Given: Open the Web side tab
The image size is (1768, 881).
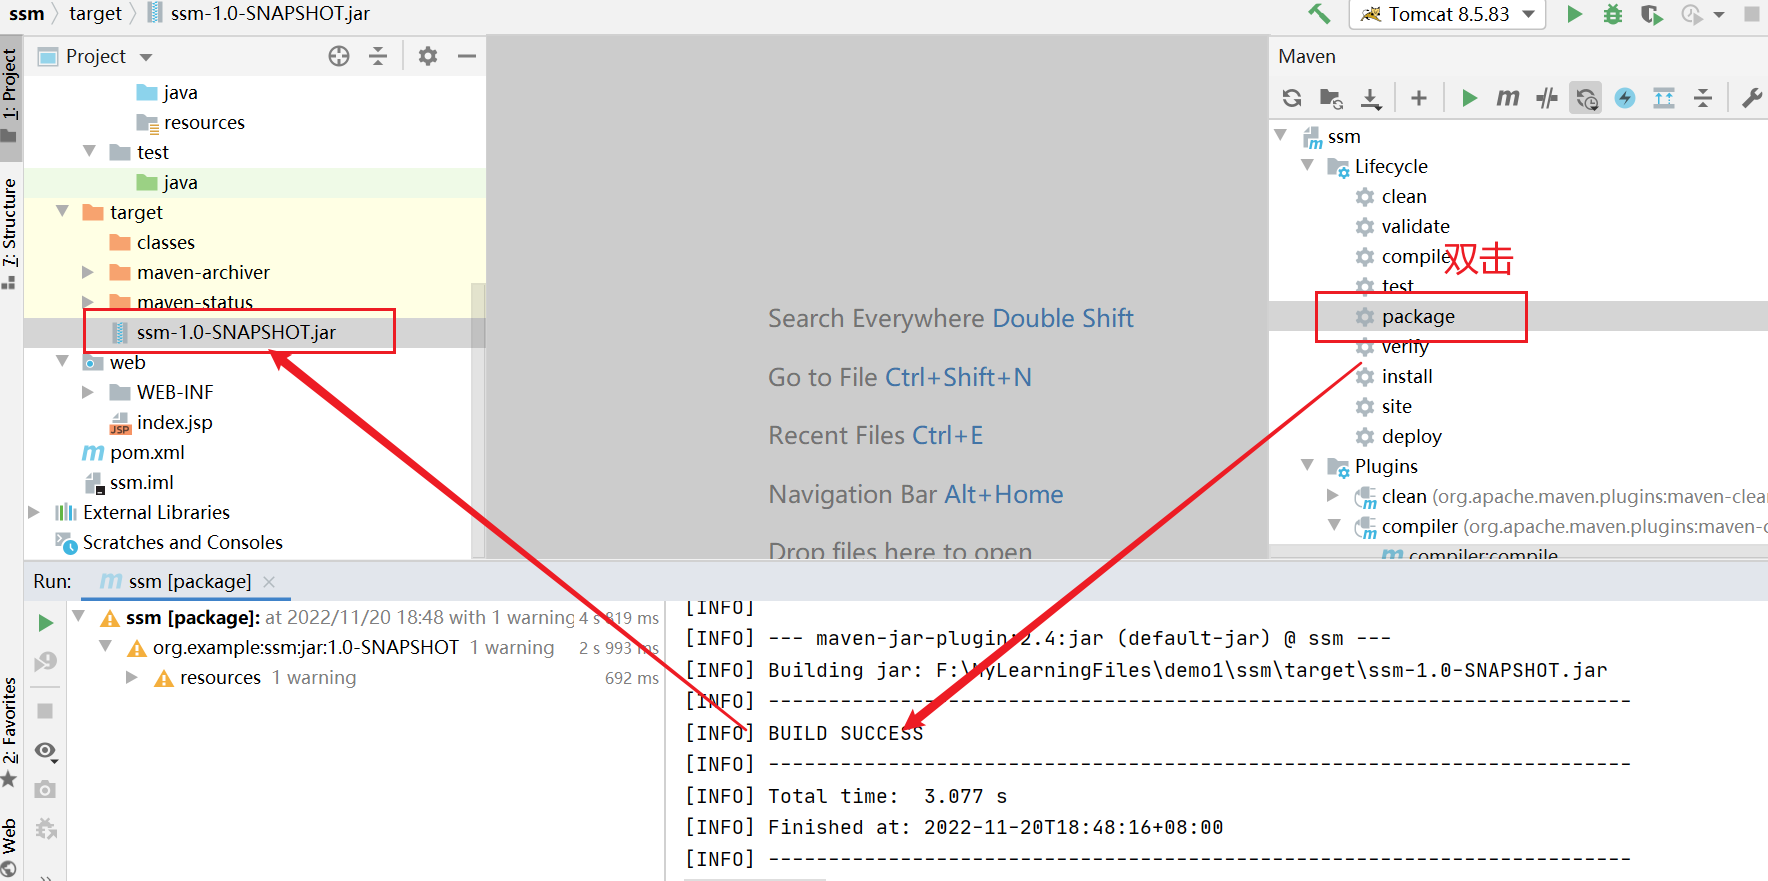Looking at the screenshot, I should [x=10, y=847].
